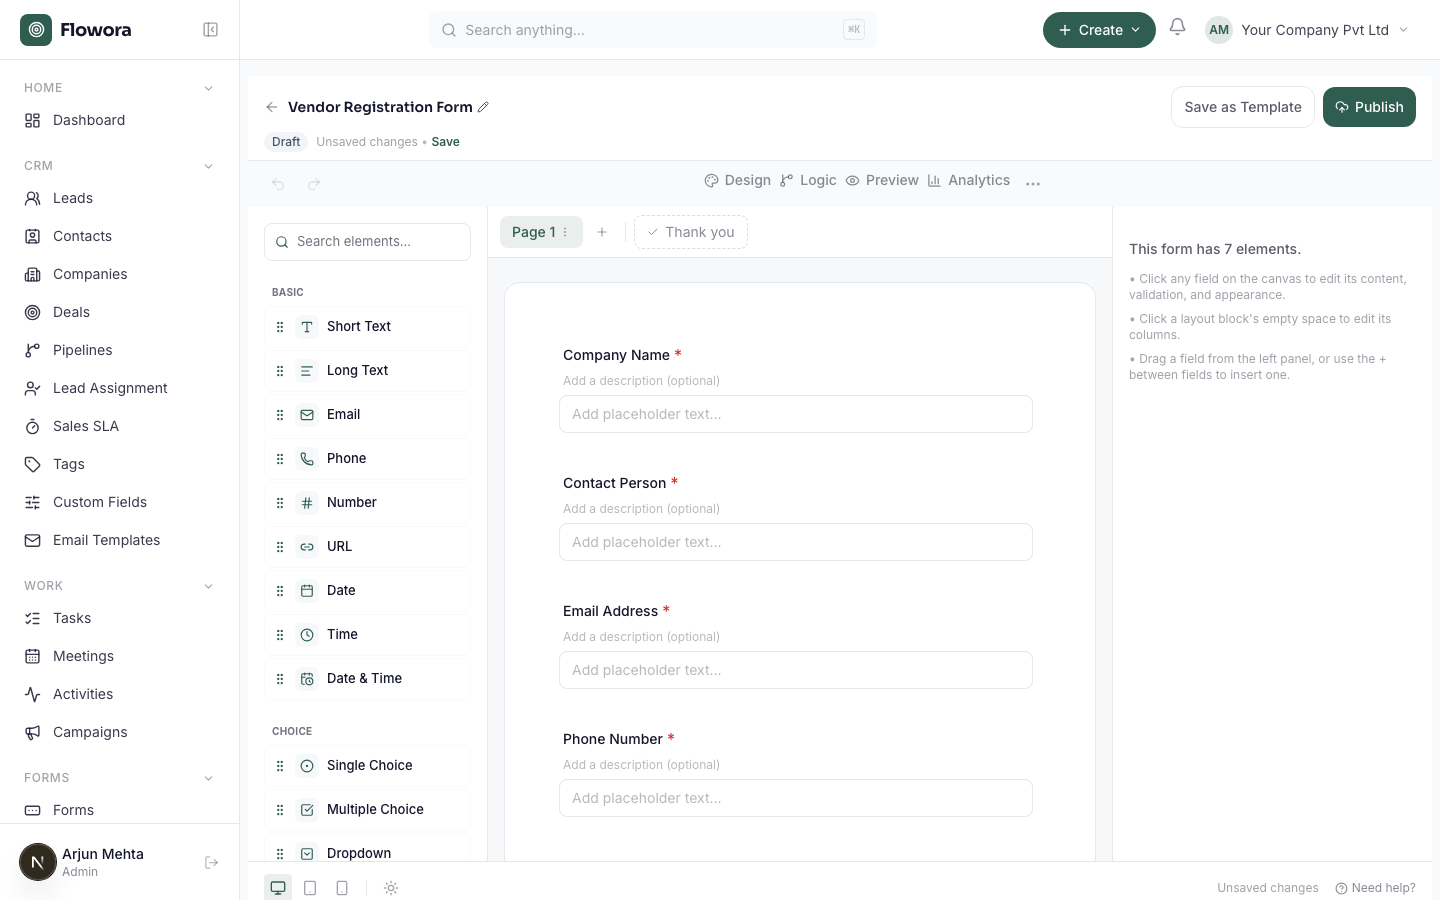
Task: Focus the Search elements field
Action: click(x=367, y=242)
